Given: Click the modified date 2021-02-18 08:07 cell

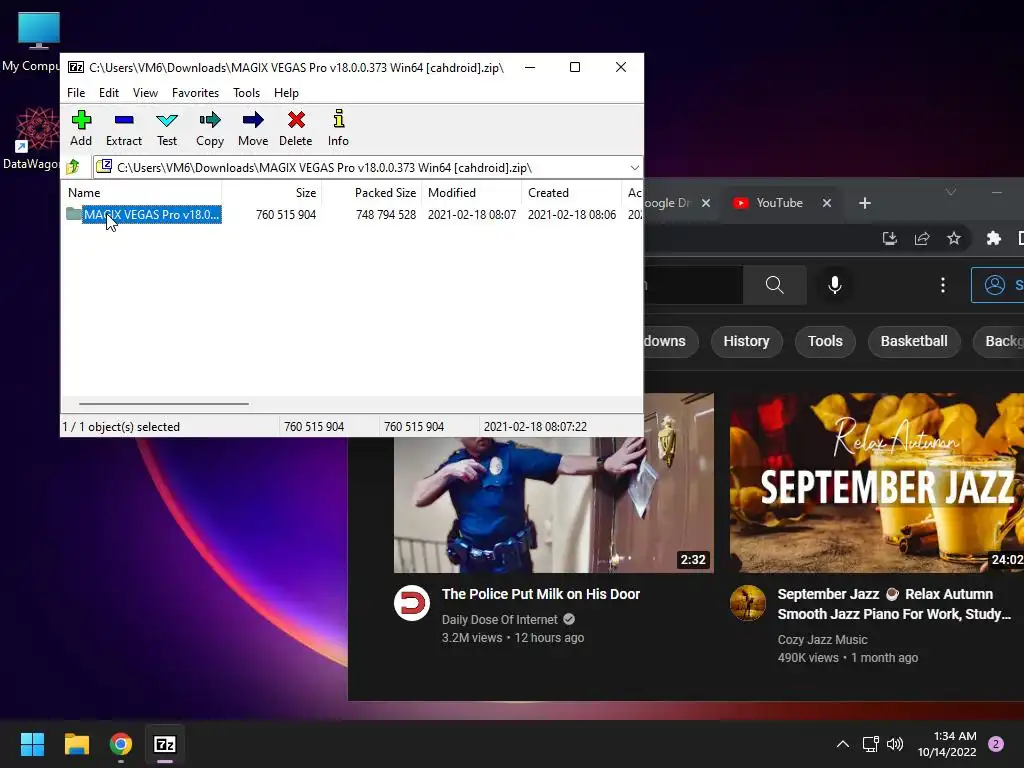Looking at the screenshot, I should click(x=472, y=214).
